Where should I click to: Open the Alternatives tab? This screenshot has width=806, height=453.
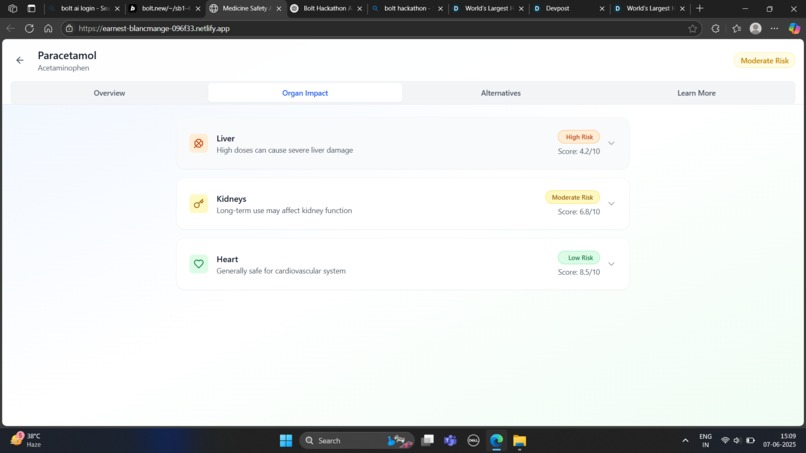(501, 93)
